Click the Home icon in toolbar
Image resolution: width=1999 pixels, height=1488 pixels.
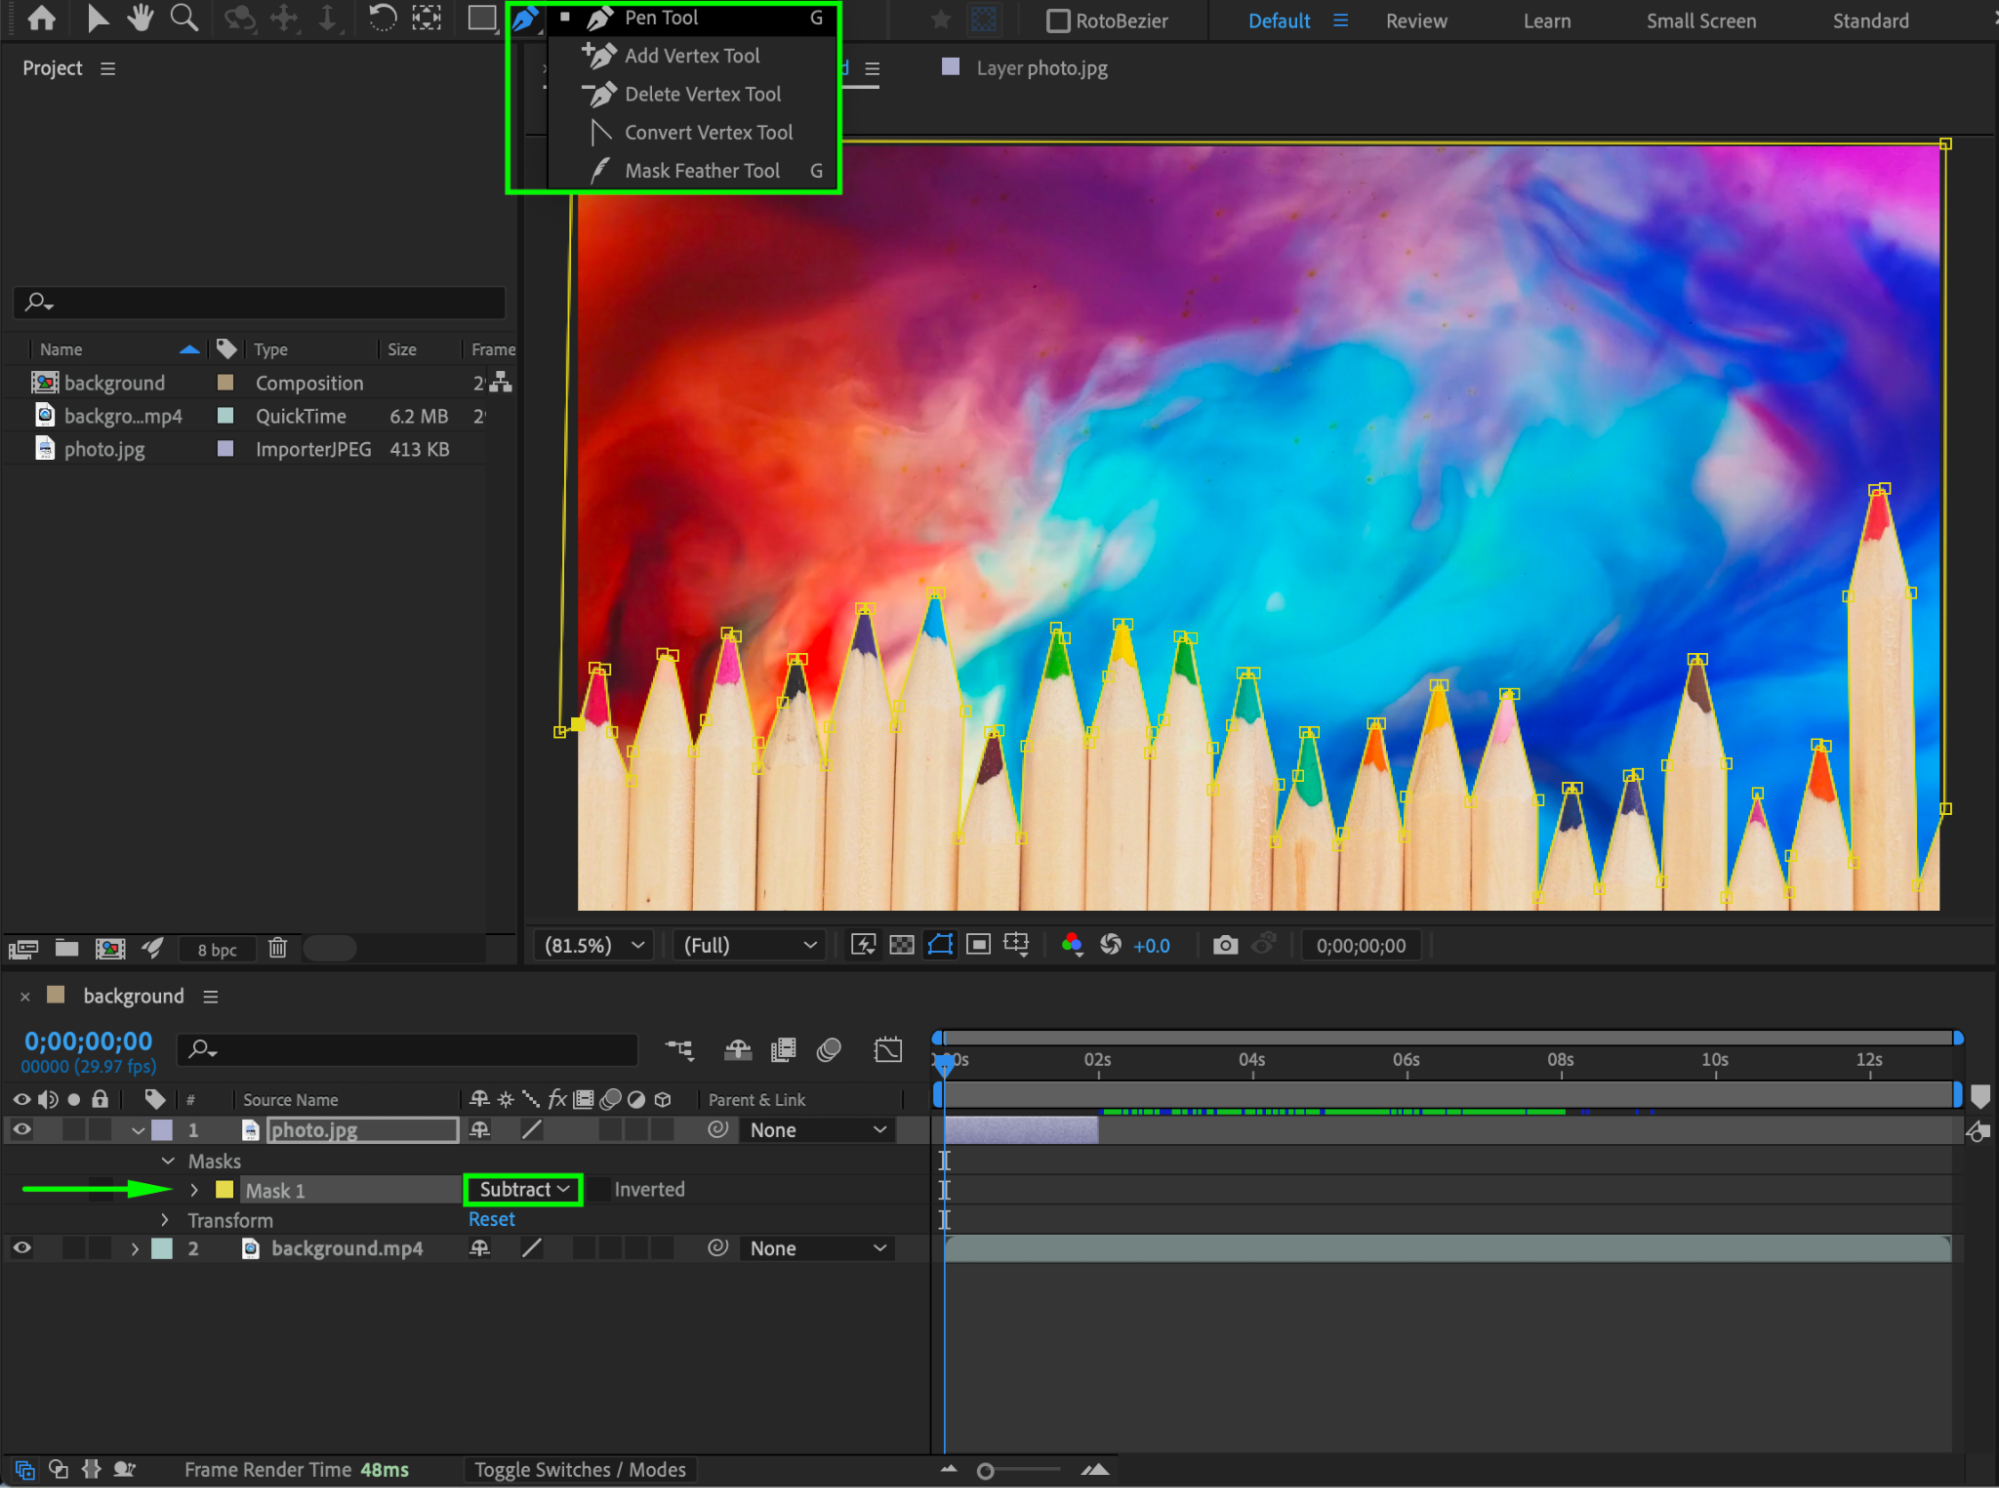pyautogui.click(x=41, y=18)
